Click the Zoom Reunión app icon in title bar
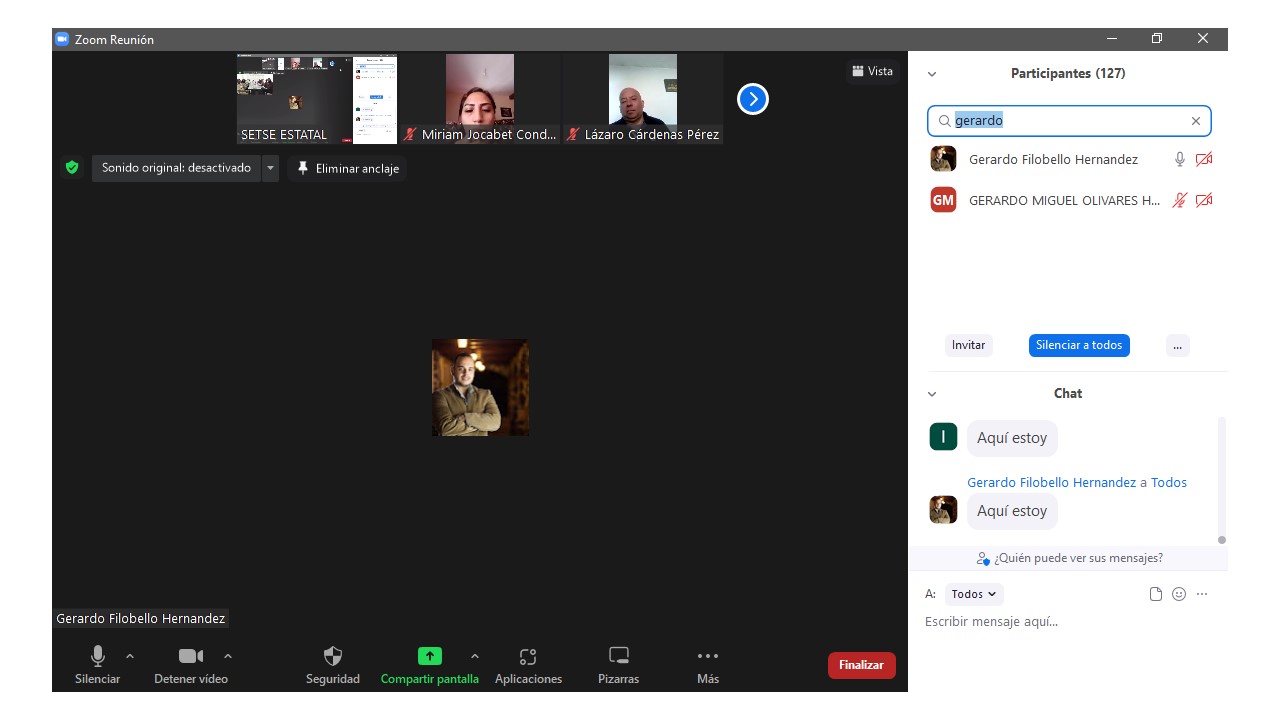1280x720 pixels. click(x=62, y=39)
